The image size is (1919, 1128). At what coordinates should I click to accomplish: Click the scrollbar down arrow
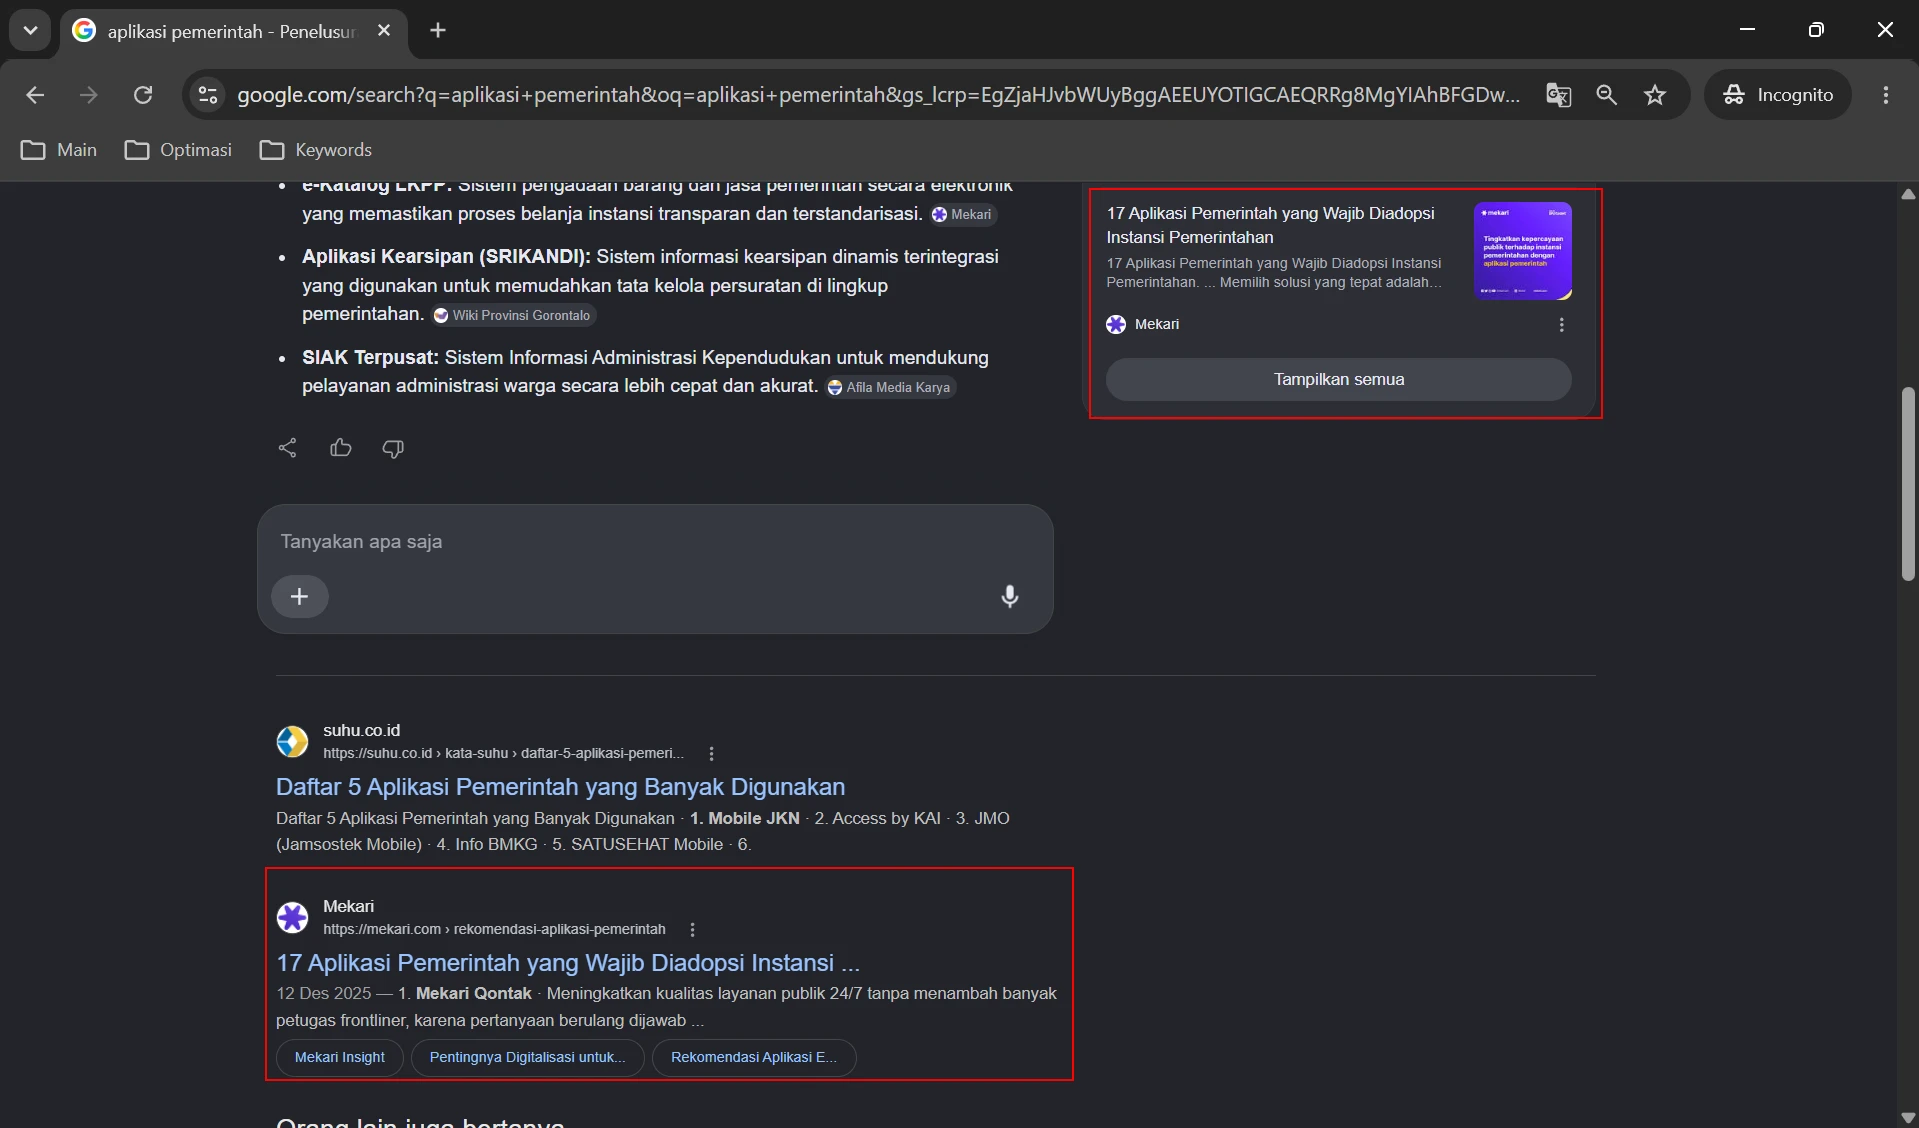(x=1908, y=1118)
